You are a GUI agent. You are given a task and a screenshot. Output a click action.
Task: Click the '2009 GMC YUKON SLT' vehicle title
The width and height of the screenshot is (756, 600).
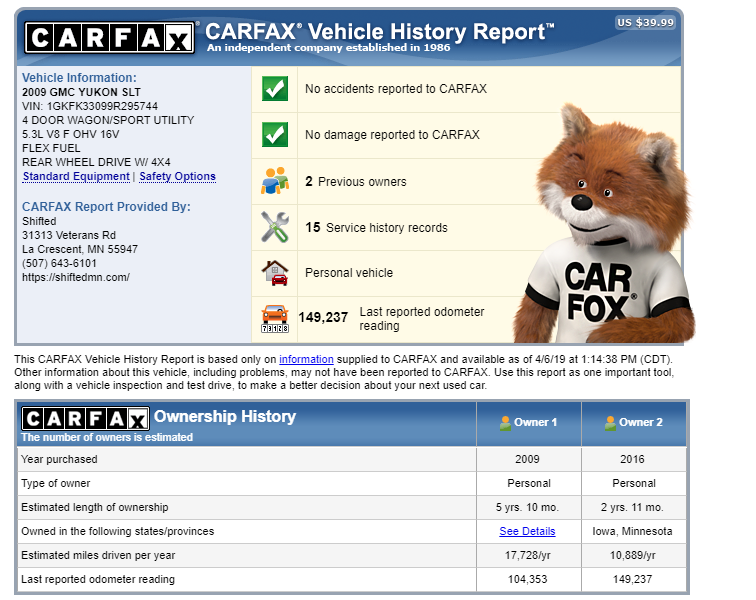[81, 92]
